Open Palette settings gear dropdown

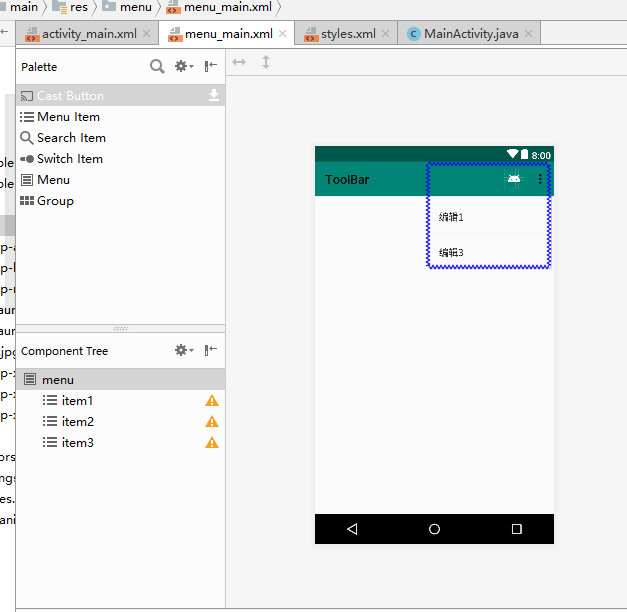(x=184, y=66)
